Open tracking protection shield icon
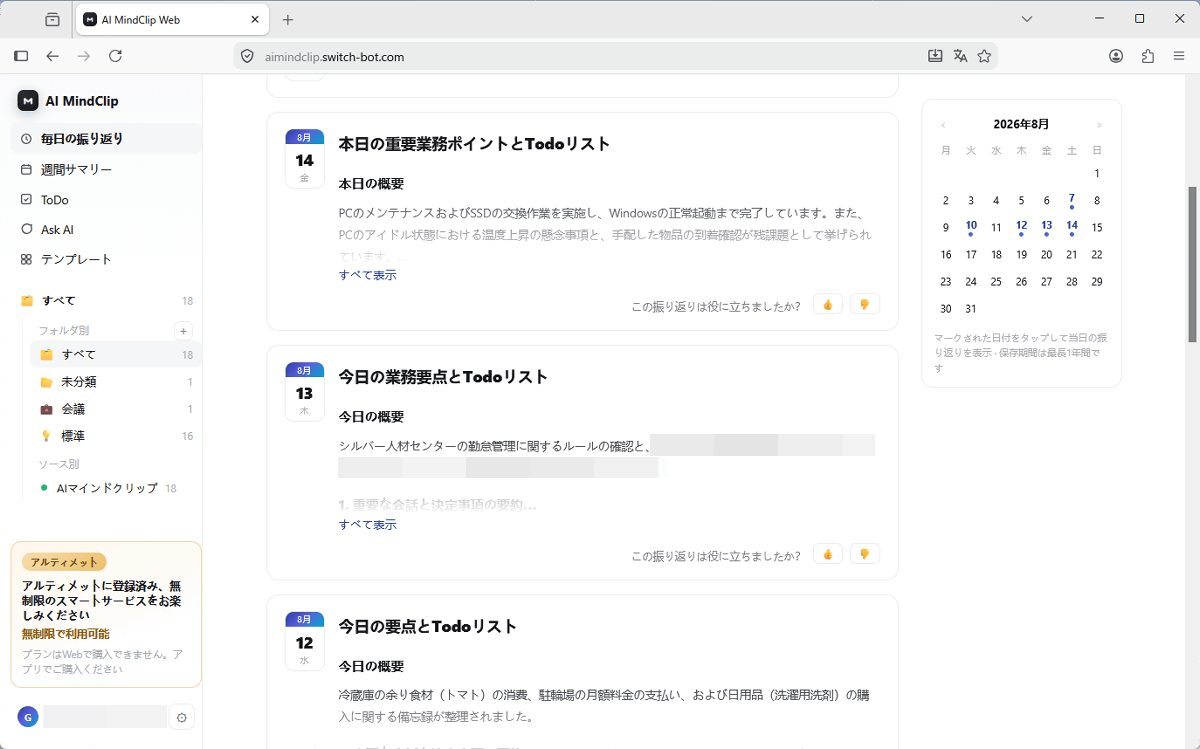 (248, 56)
